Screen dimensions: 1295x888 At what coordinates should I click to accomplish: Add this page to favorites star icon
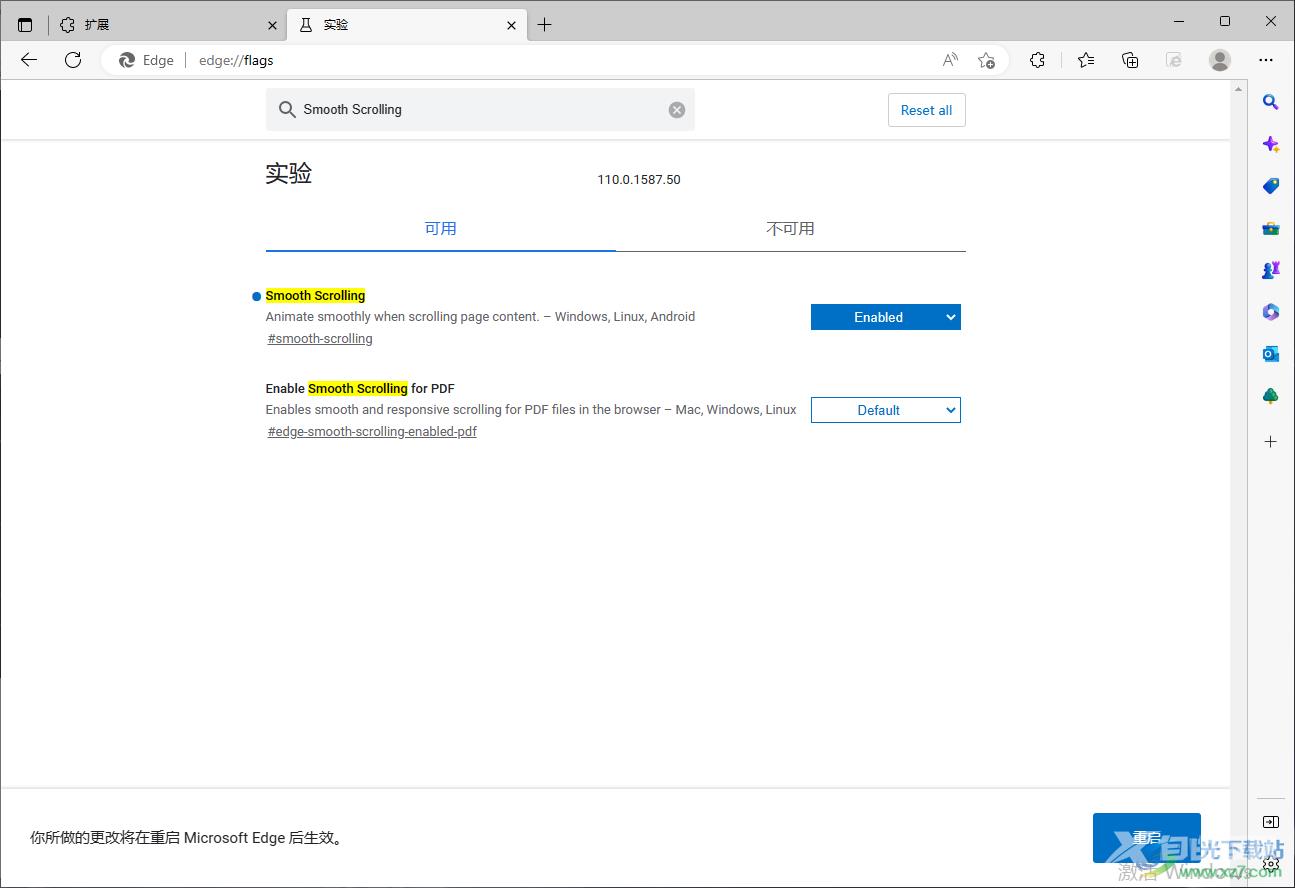(986, 60)
